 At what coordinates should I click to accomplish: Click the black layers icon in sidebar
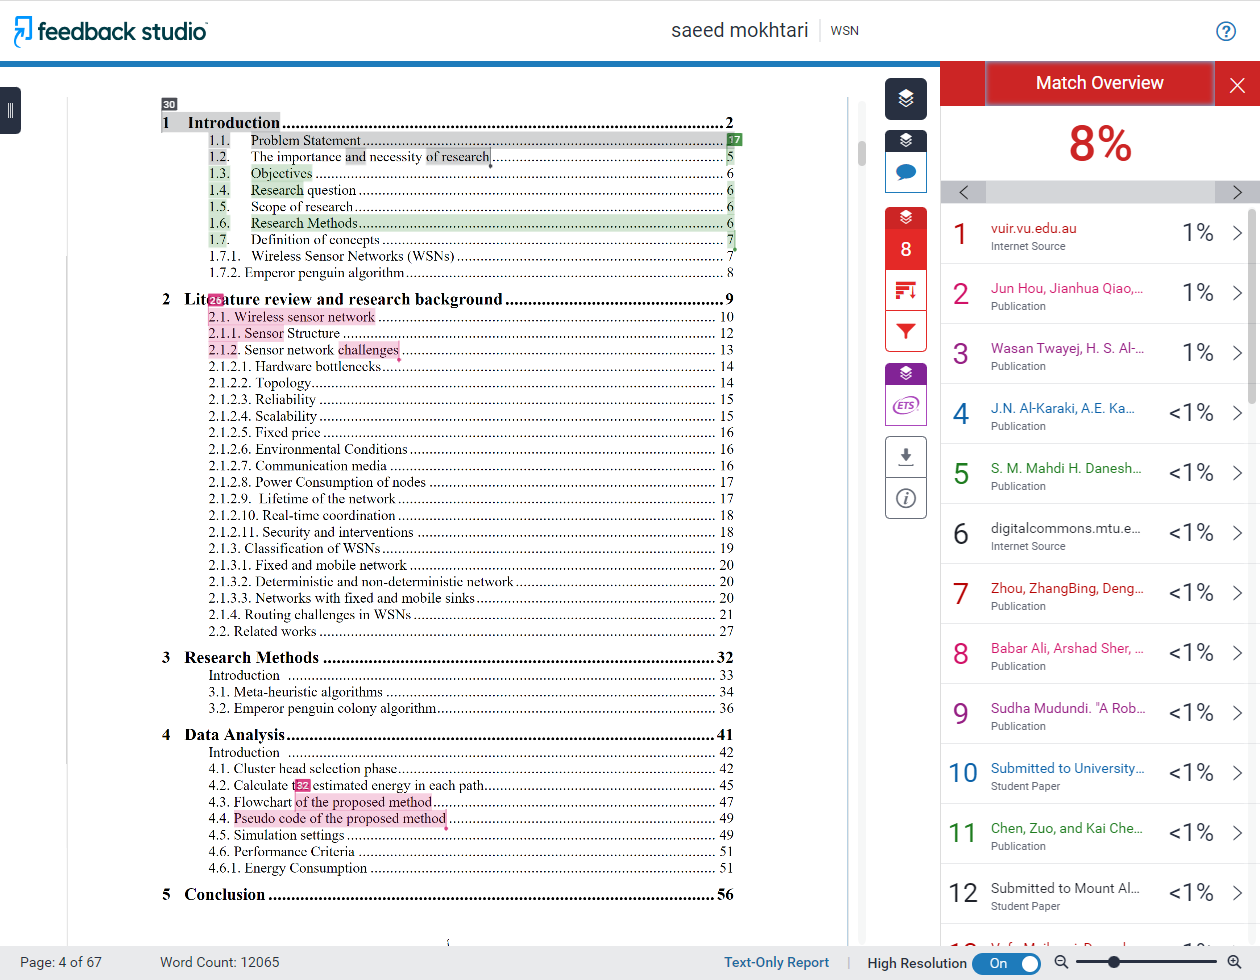[x=905, y=98]
